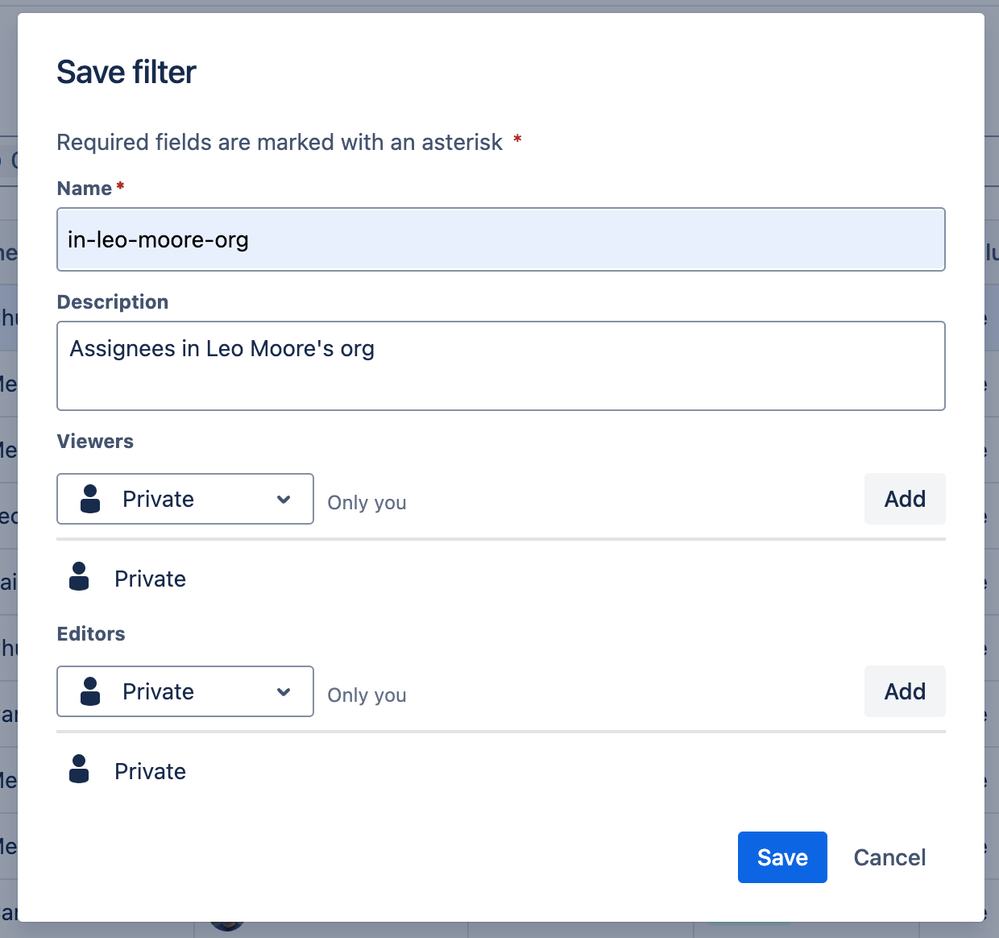Screen dimensions: 999x938
Task: Click the "Only you" hint beside Editors
Action: tap(366, 694)
